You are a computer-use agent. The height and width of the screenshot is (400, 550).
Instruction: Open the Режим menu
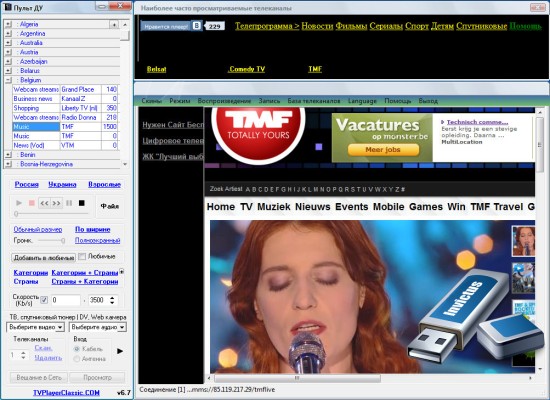(180, 101)
